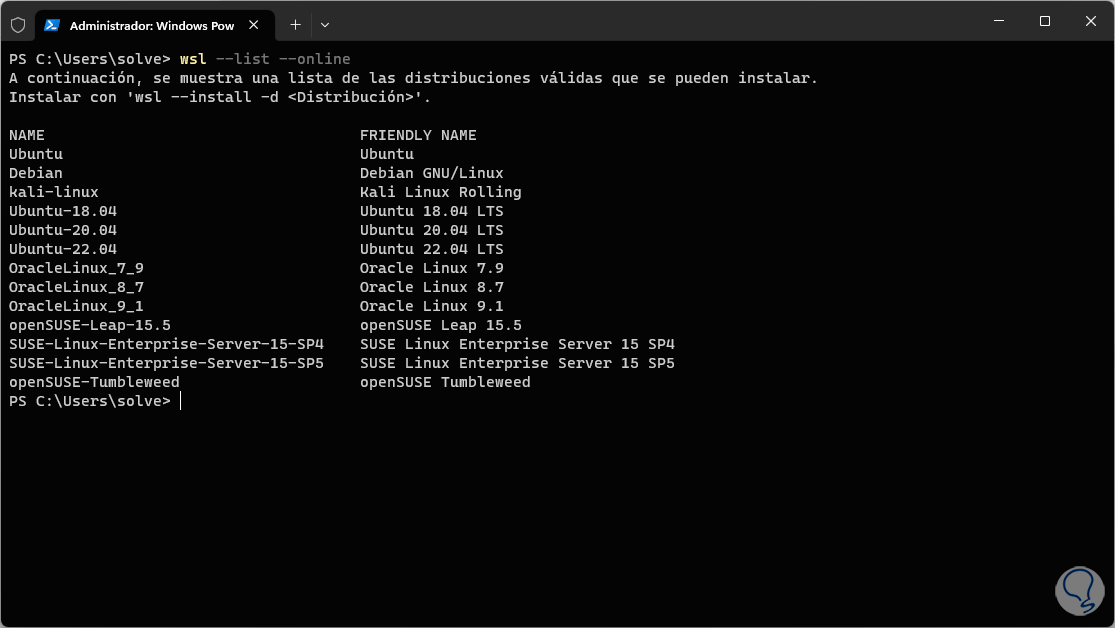The width and height of the screenshot is (1115, 628).
Task: Click 'Ubuntu' in the NAME column
Action: 36,154
